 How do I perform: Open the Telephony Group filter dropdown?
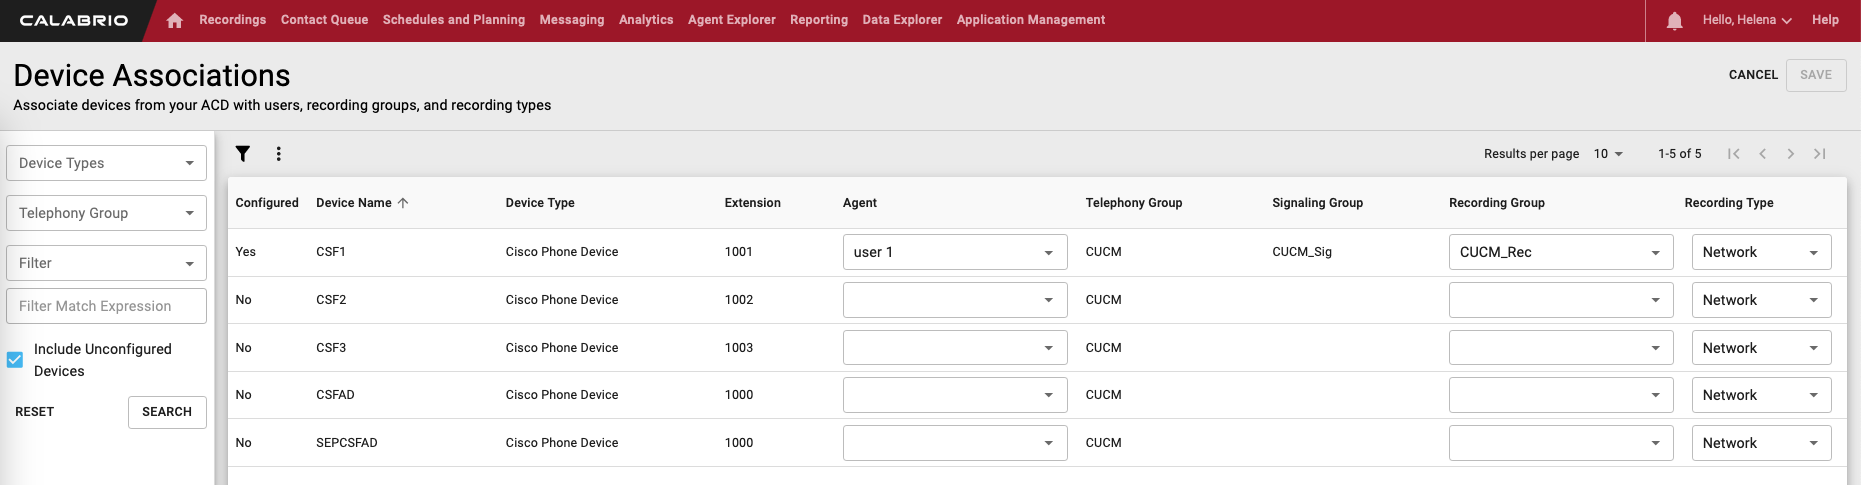[x=106, y=213]
